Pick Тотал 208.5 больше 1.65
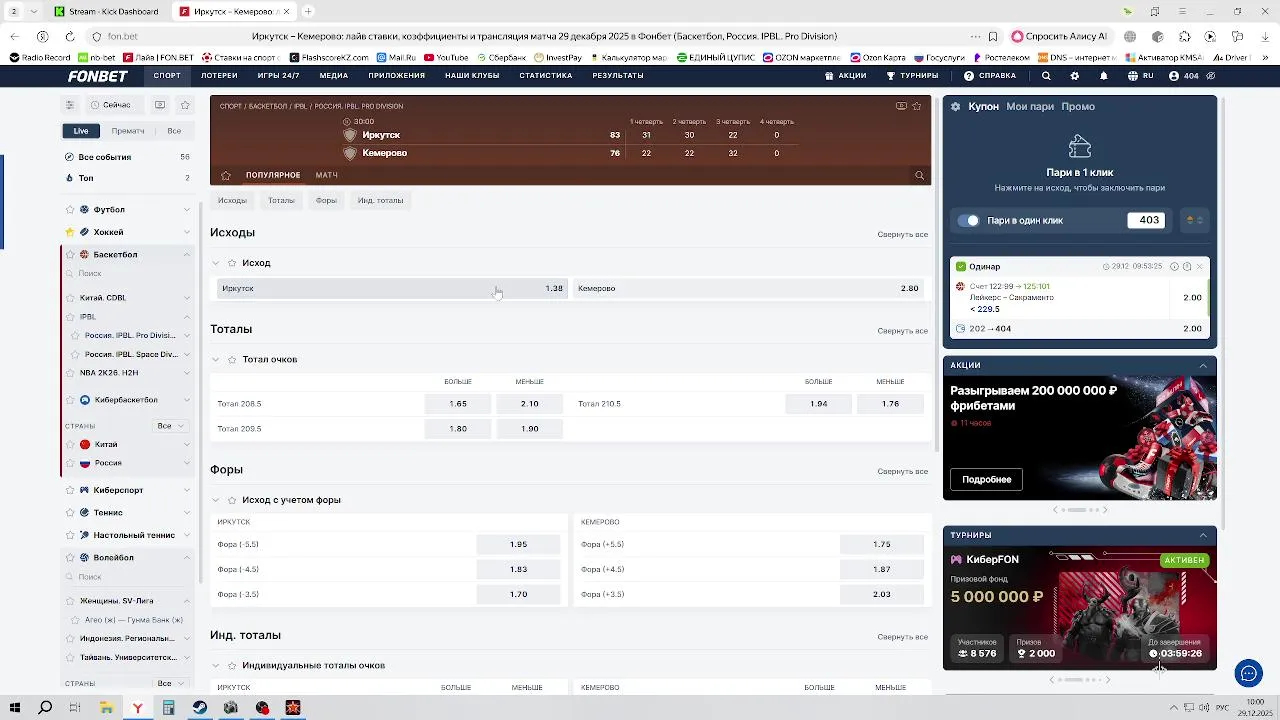This screenshot has width=1280, height=720. pos(458,404)
